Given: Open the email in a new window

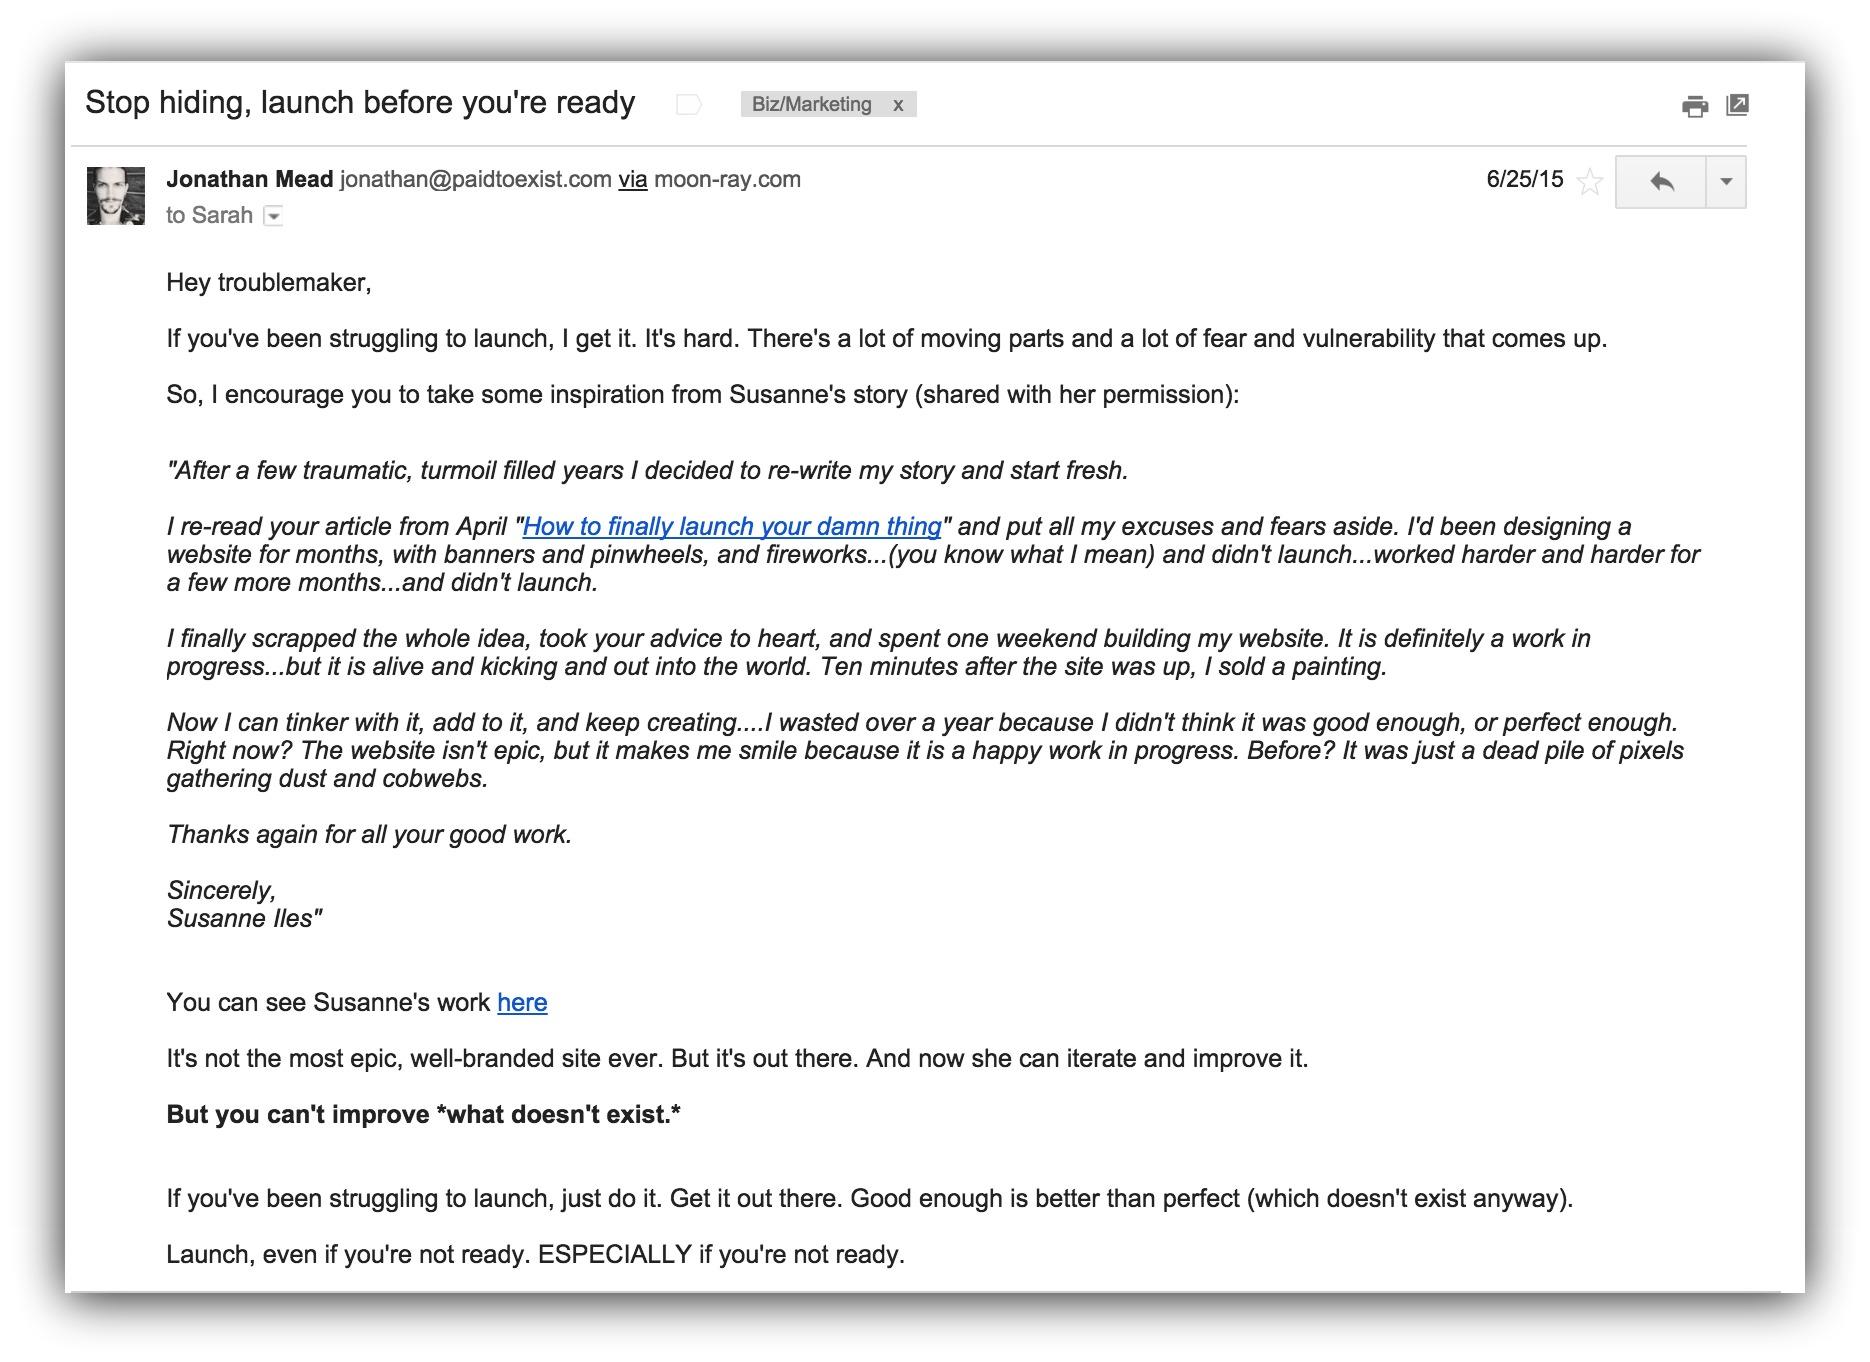Looking at the screenshot, I should click(1737, 105).
